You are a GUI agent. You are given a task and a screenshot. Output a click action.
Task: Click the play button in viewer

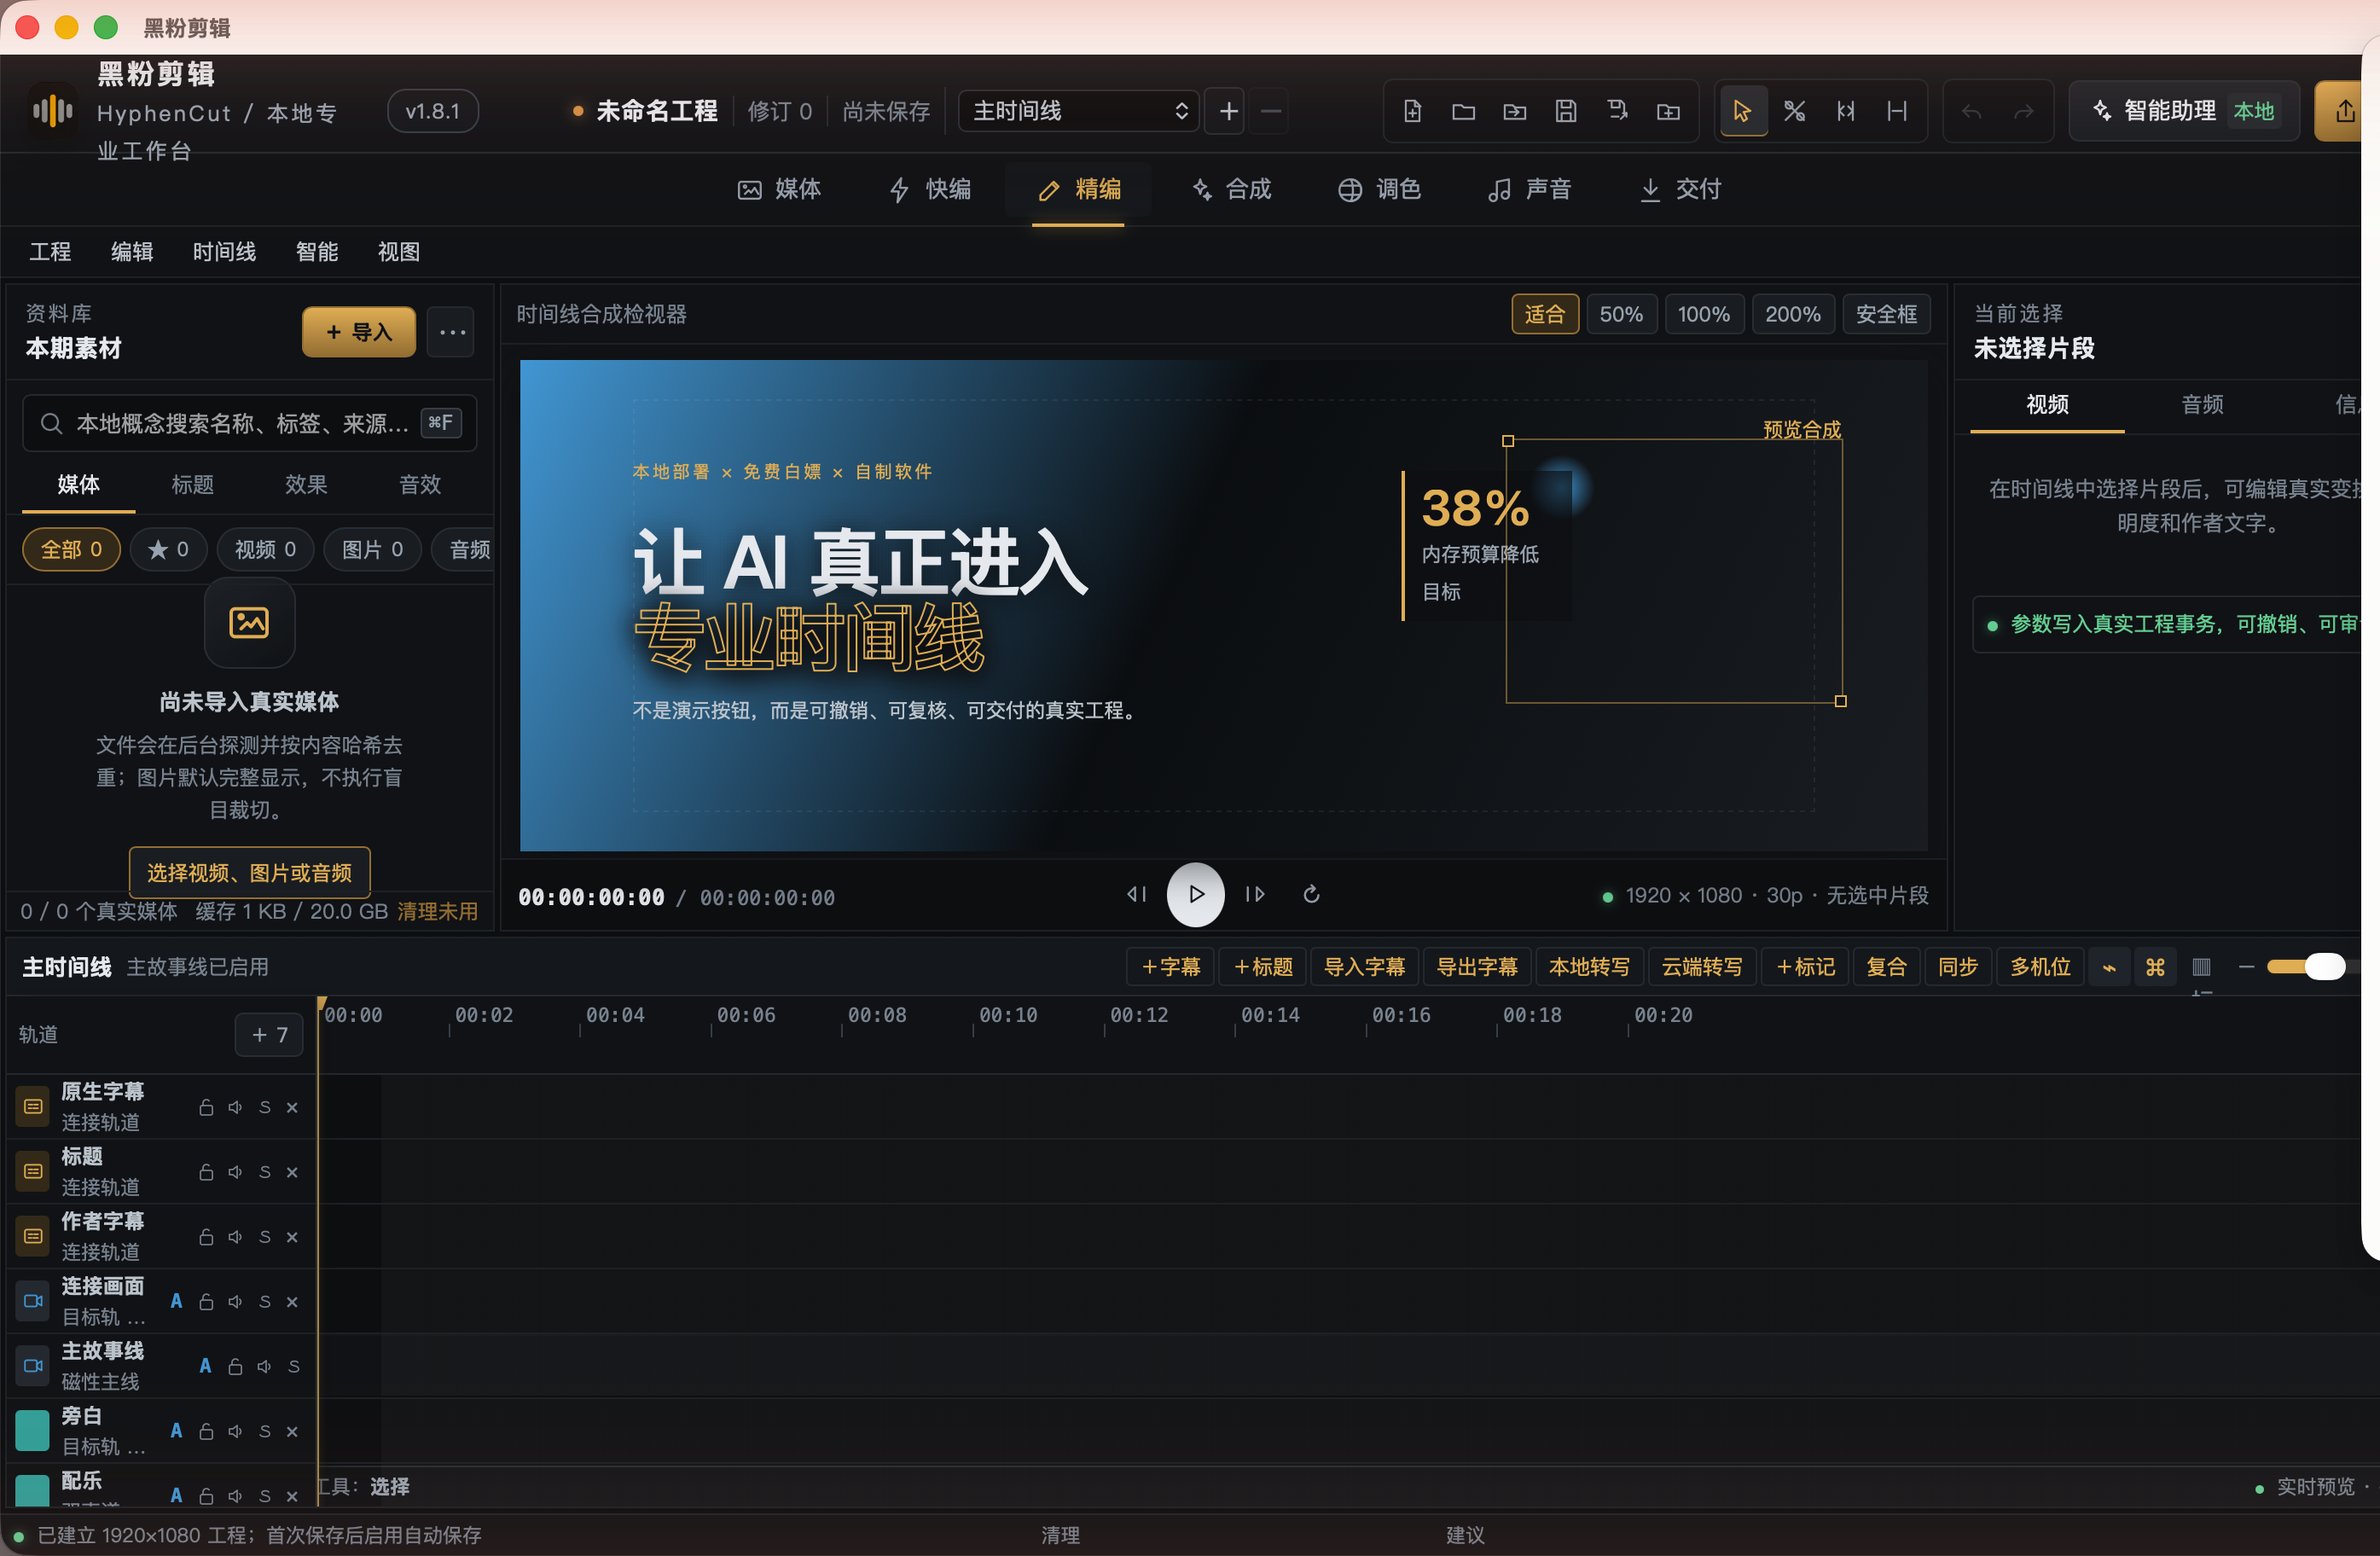1196,894
